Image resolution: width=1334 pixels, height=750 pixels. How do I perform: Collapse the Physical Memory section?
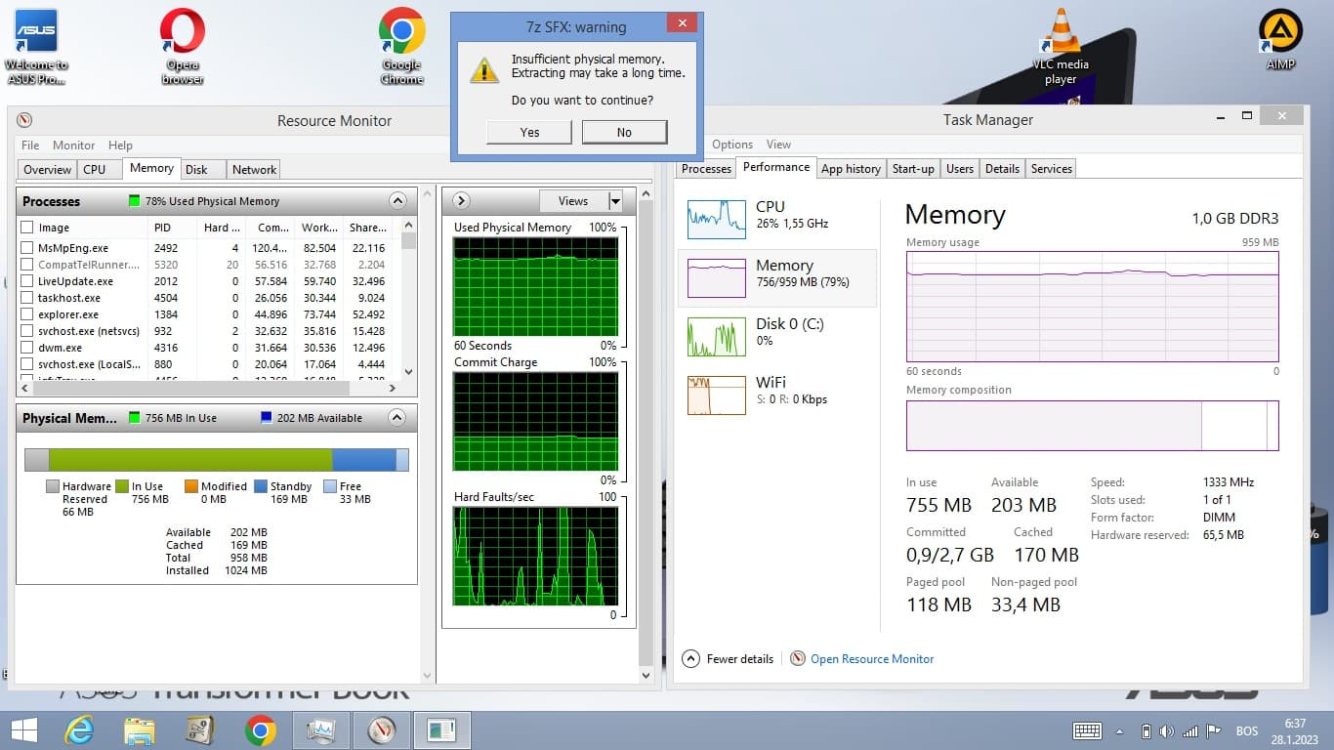click(x=397, y=418)
